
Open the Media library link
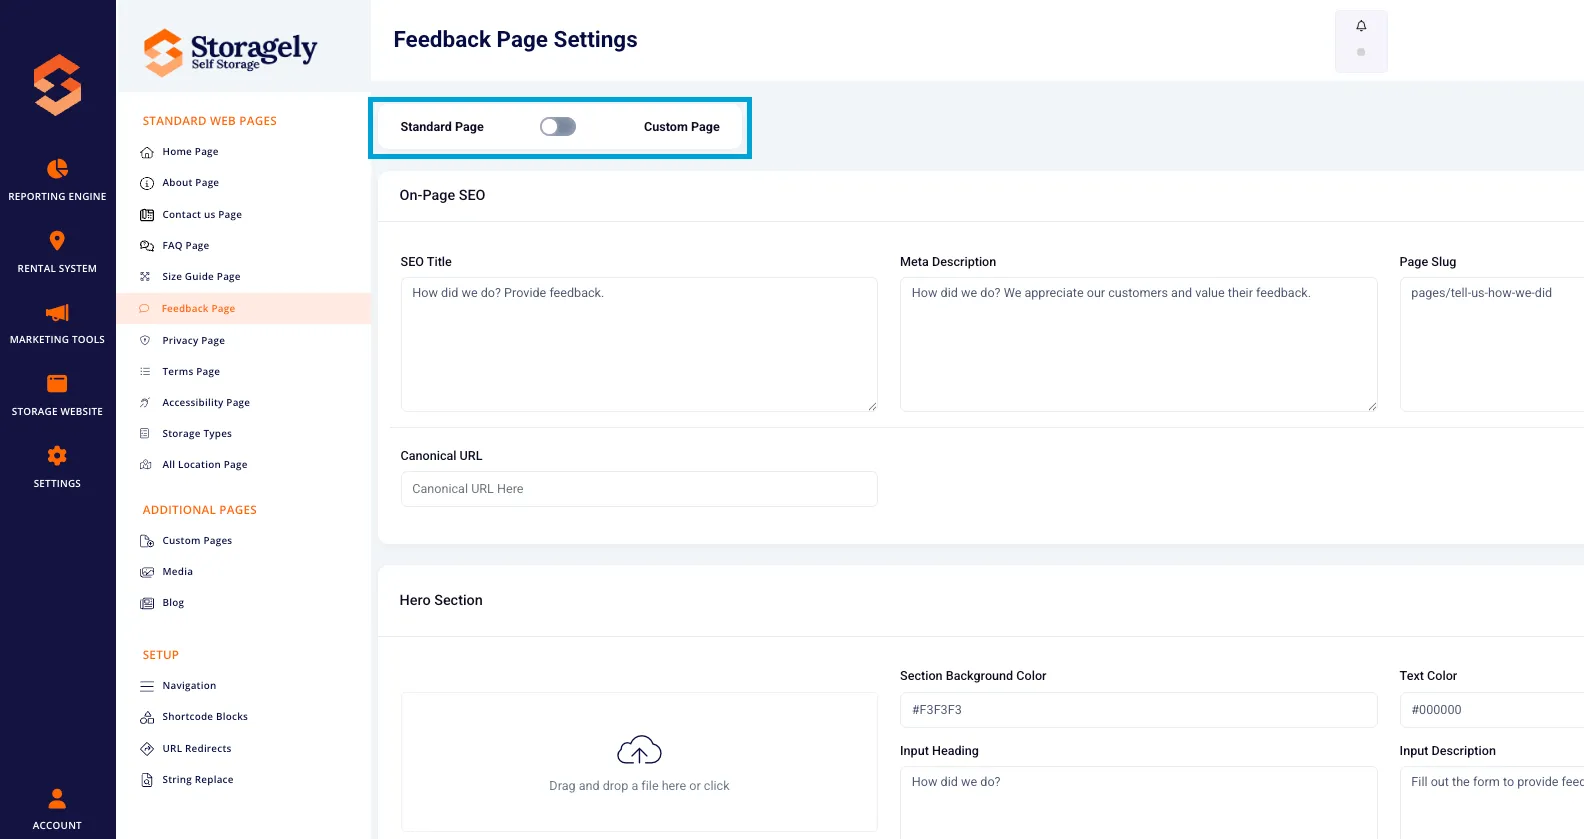coord(178,572)
